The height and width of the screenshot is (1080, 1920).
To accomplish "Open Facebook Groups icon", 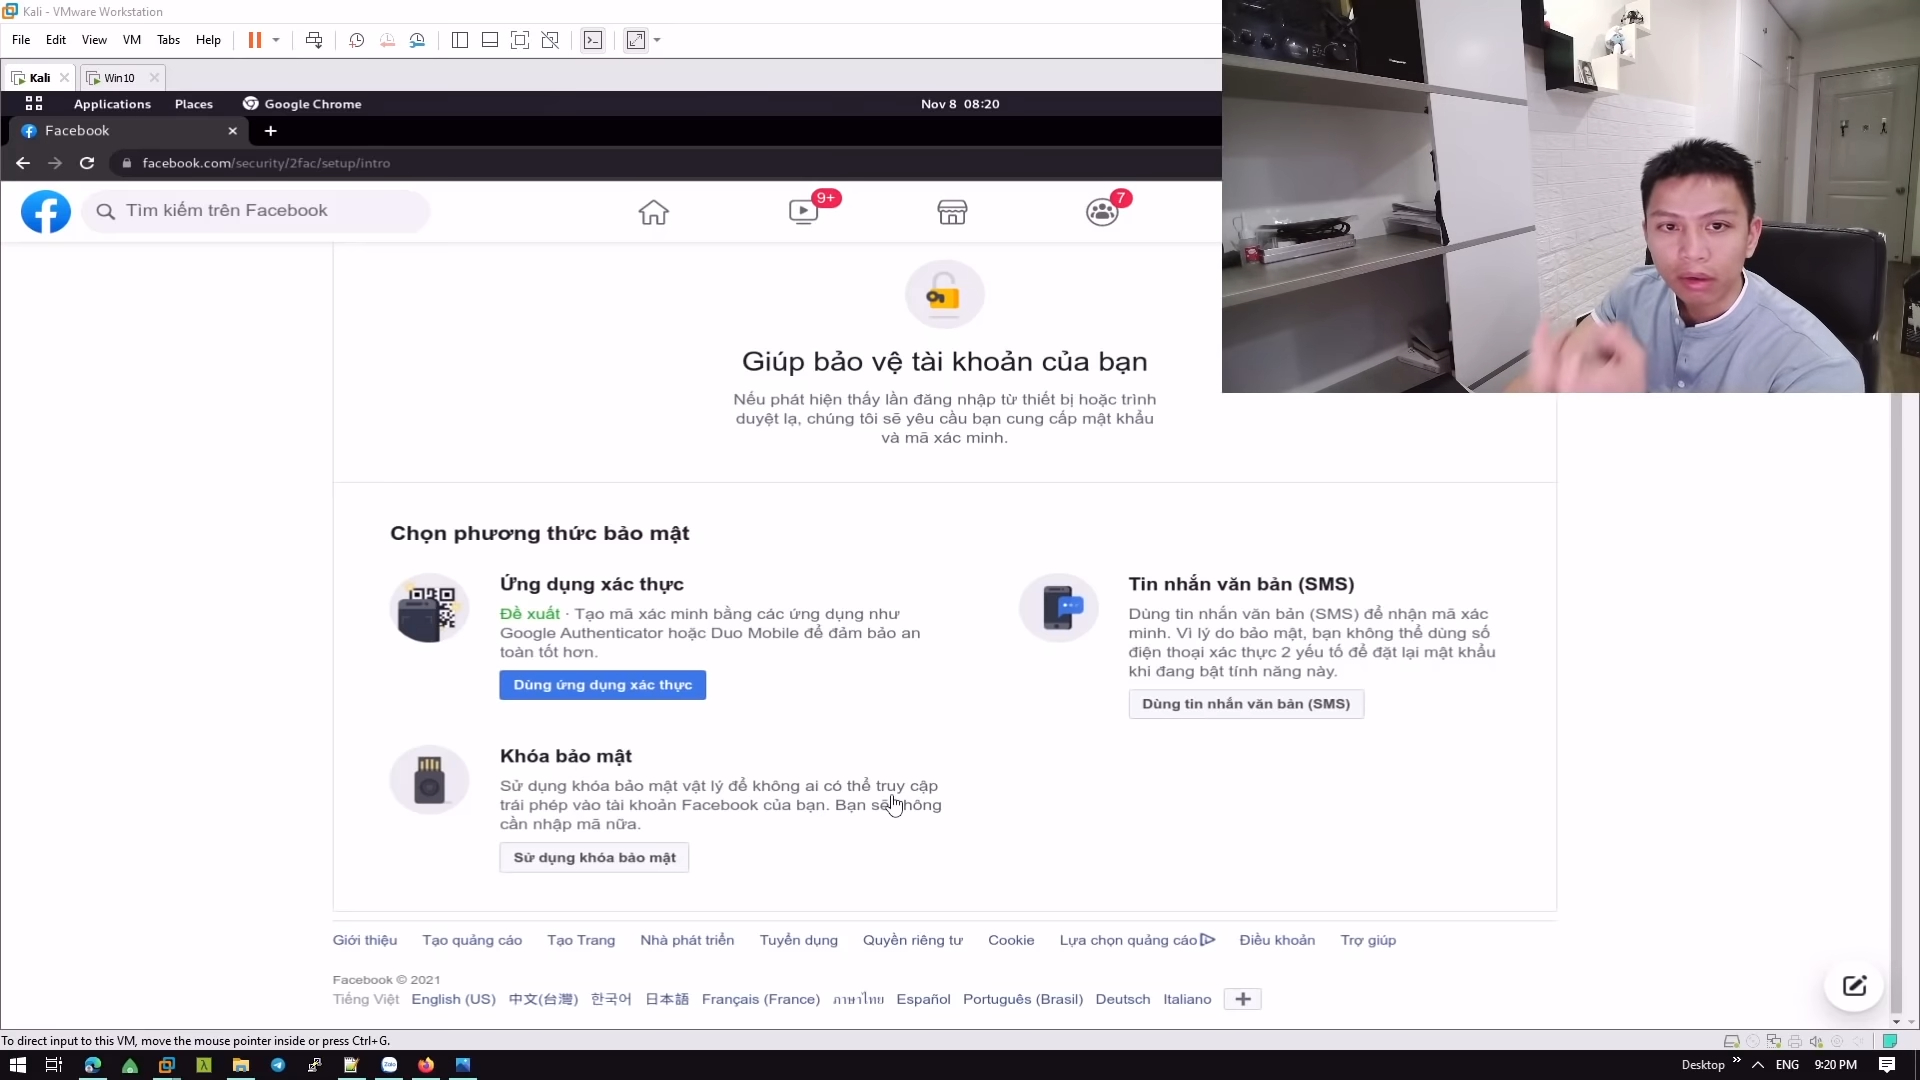I will tap(1102, 212).
